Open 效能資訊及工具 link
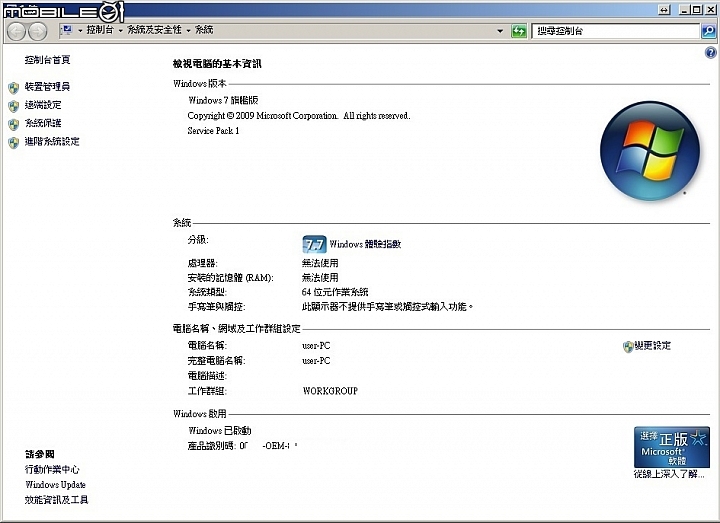720x523 pixels. pyautogui.click(x=56, y=500)
